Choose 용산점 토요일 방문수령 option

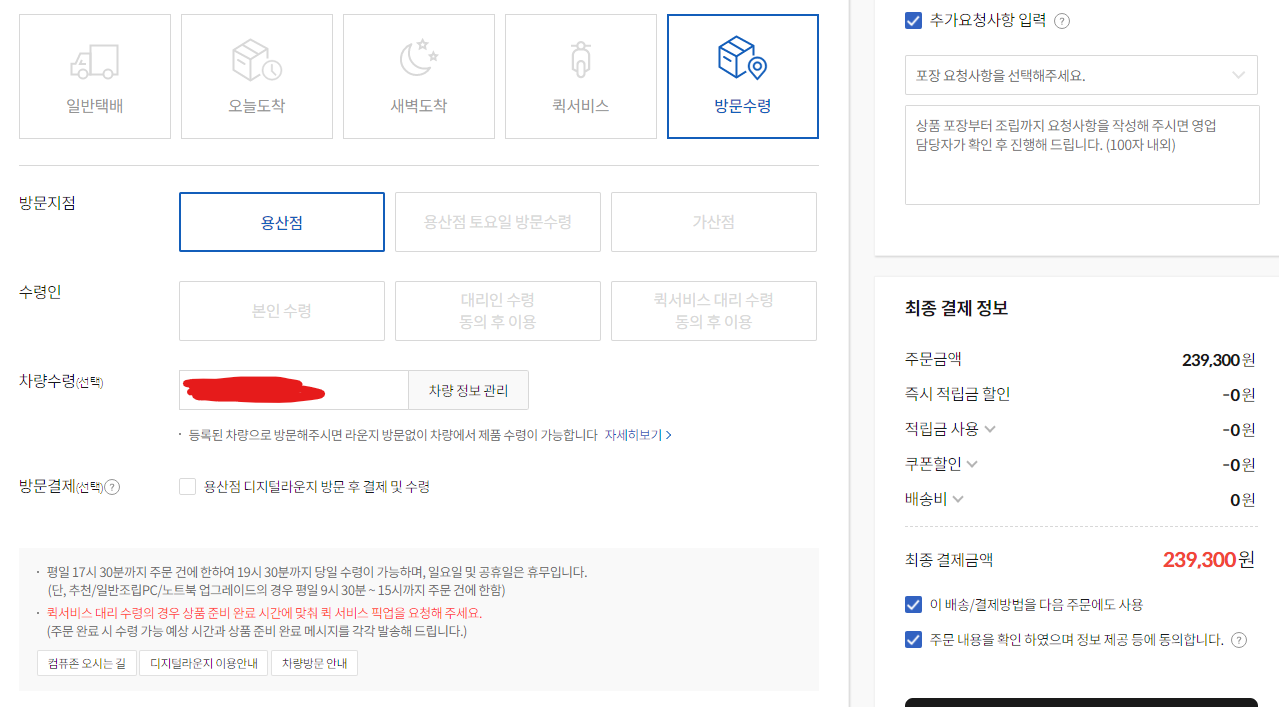click(498, 222)
